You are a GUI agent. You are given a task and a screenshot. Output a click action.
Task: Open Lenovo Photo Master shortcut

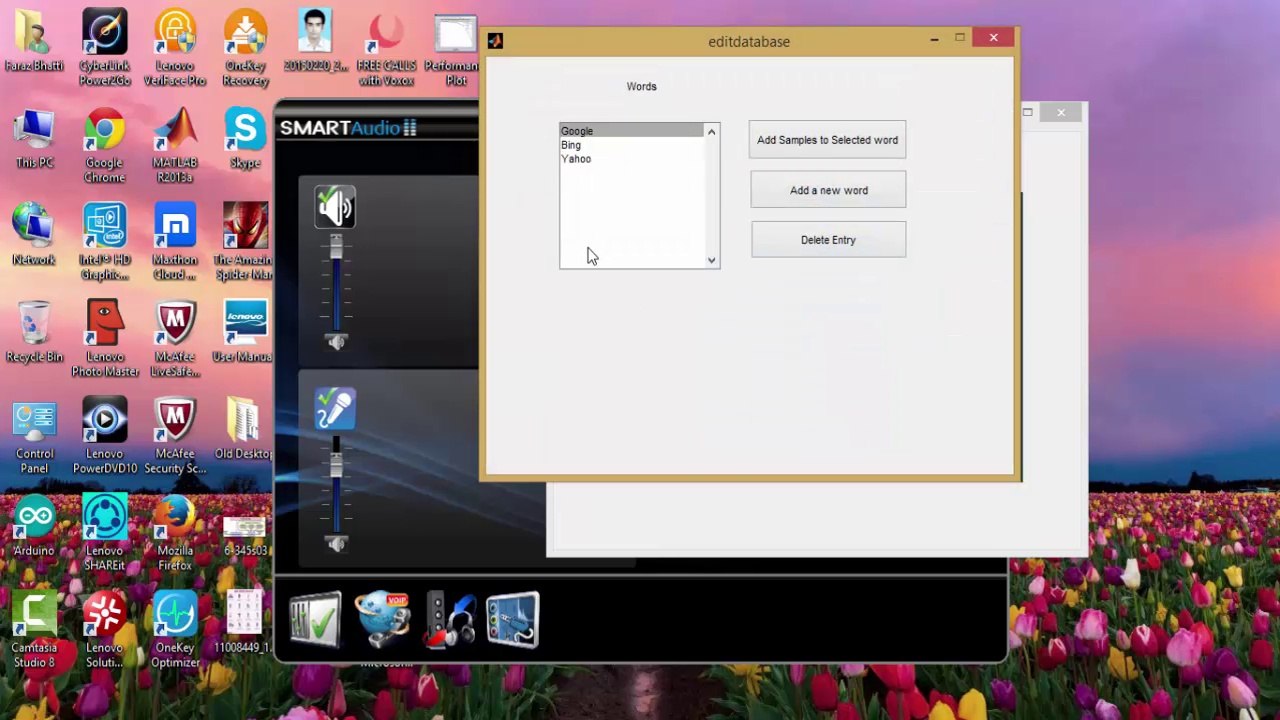pos(105,339)
